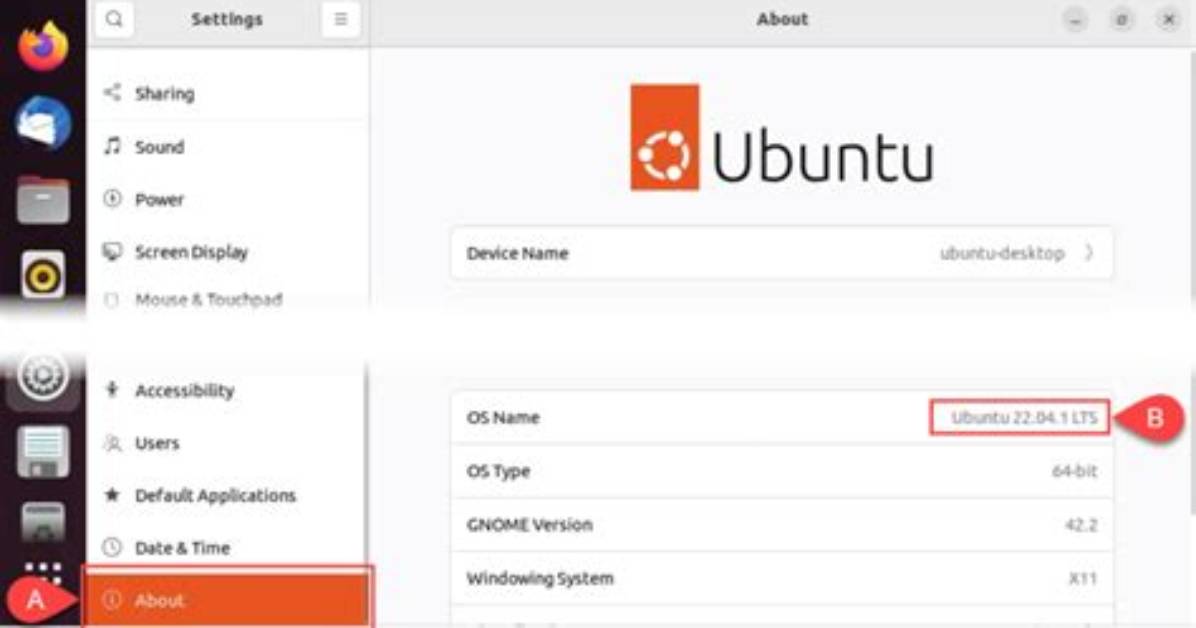The height and width of the screenshot is (628, 1196).
Task: Select the About panel in sidebar
Action: click(x=227, y=600)
